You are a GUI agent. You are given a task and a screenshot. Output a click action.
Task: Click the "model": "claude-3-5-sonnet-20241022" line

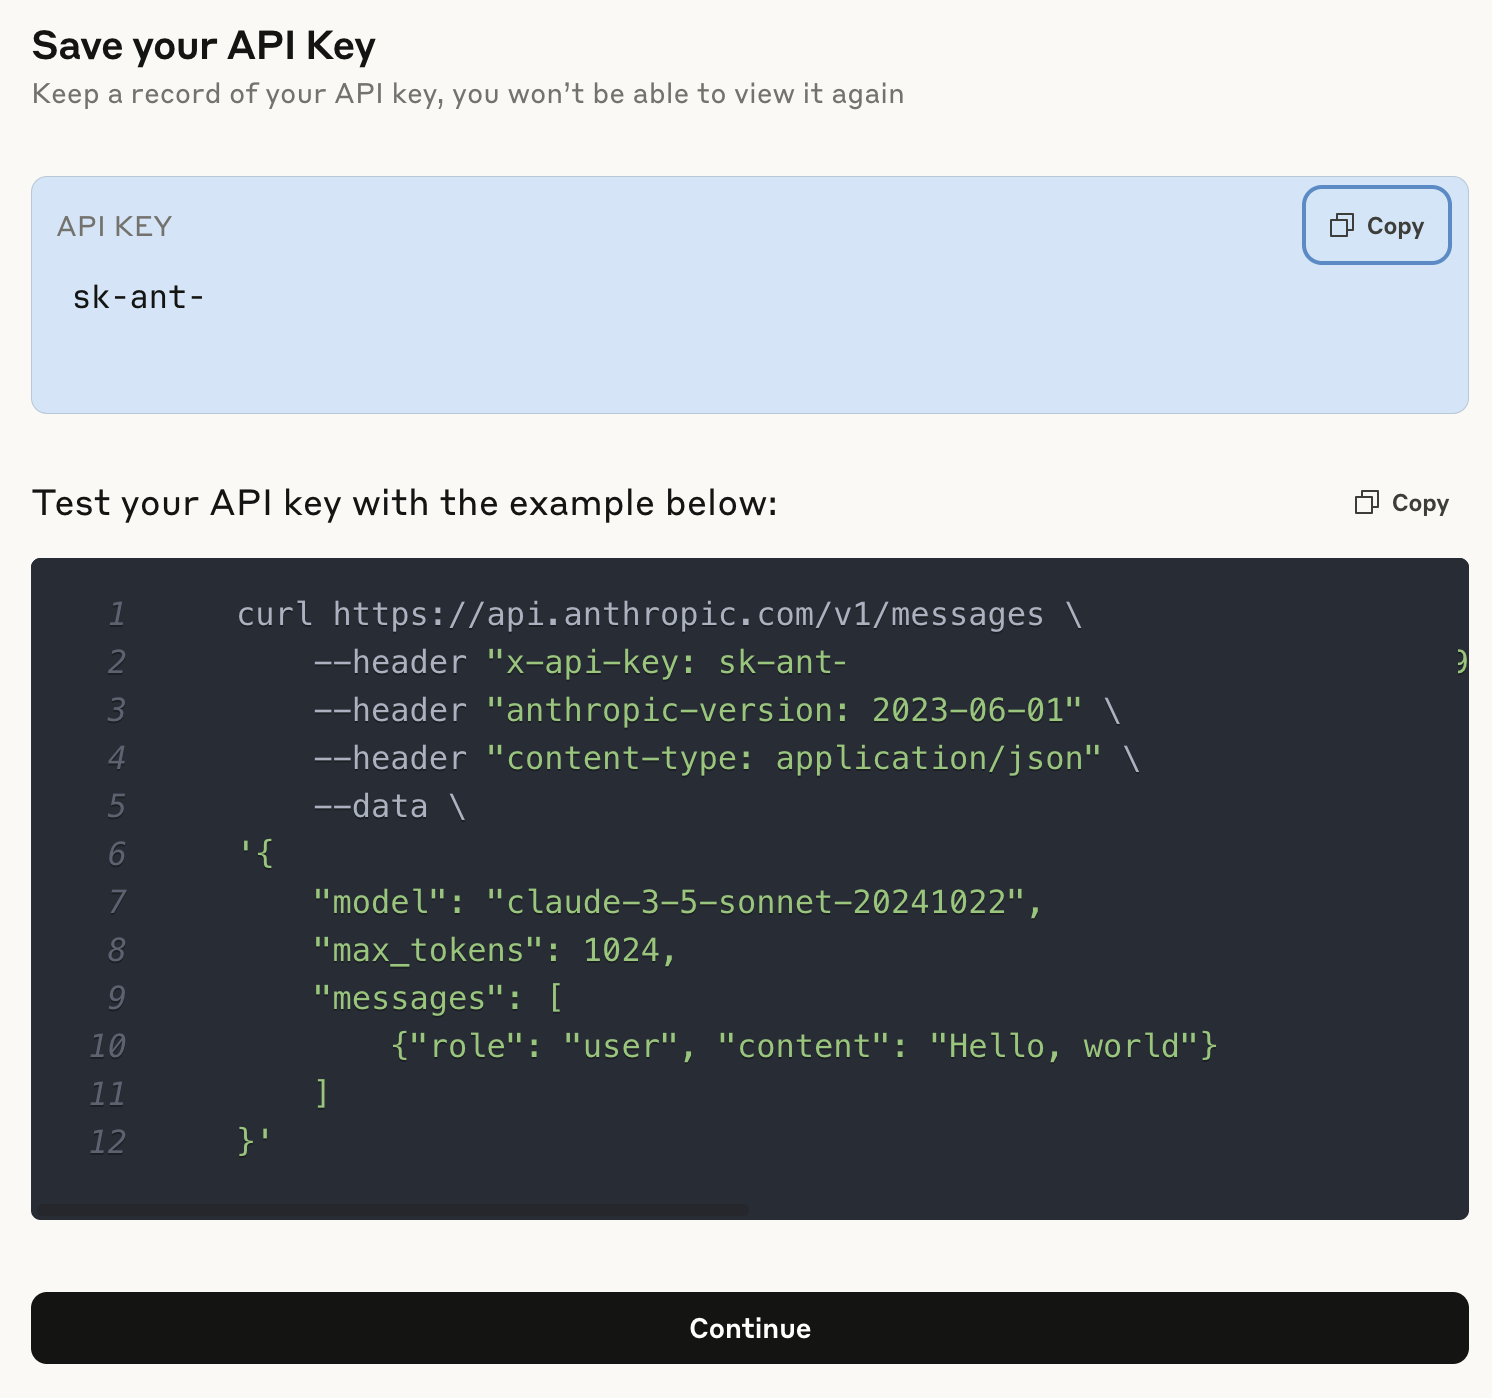(677, 902)
